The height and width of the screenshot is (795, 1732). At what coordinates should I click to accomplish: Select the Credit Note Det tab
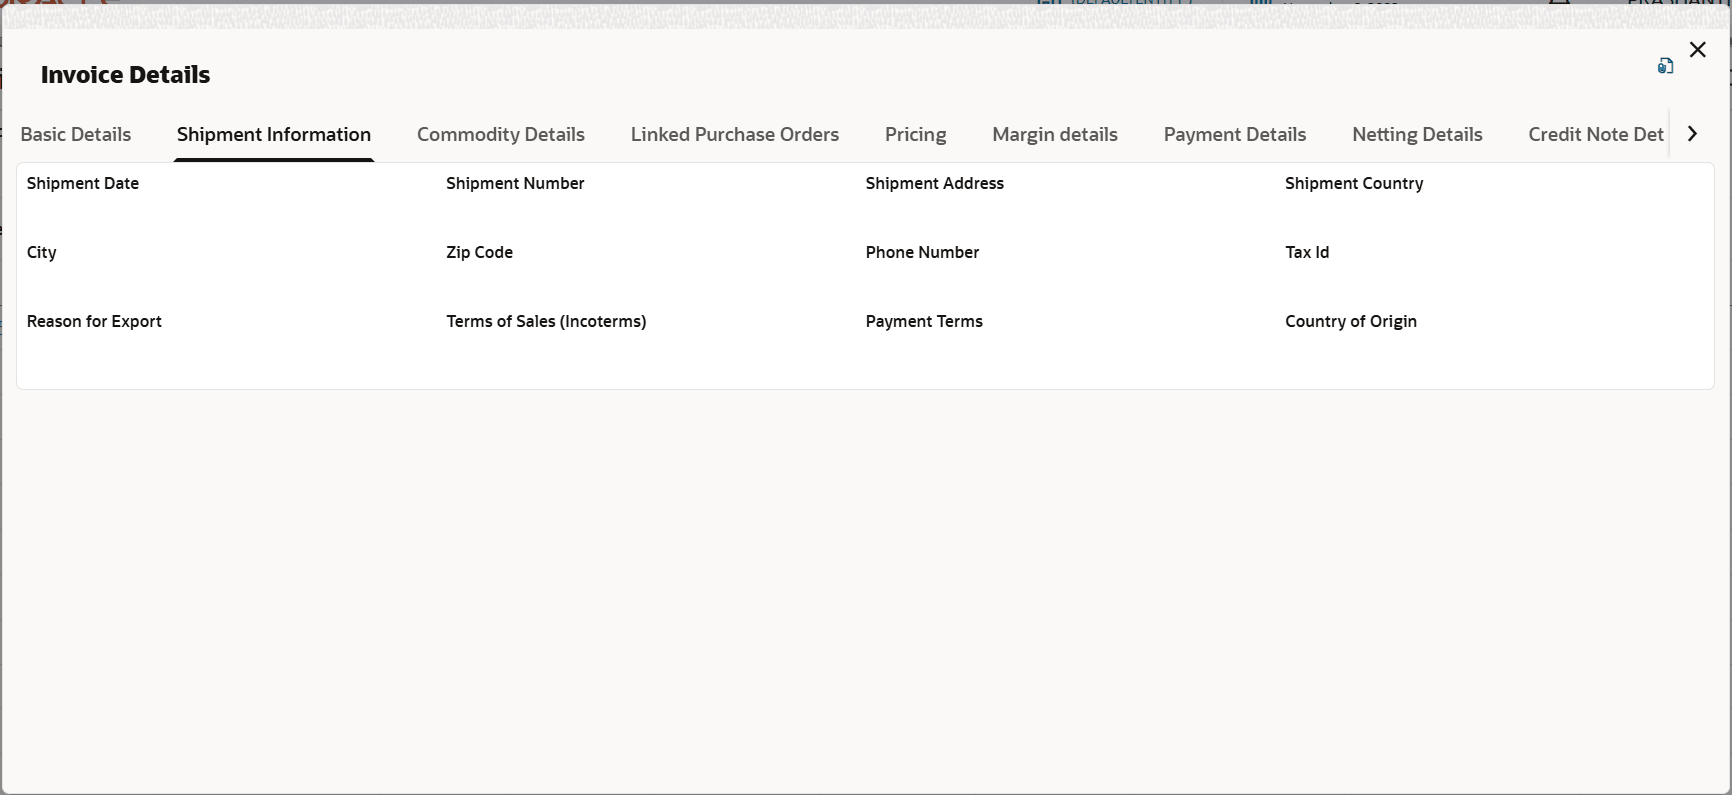click(1596, 134)
